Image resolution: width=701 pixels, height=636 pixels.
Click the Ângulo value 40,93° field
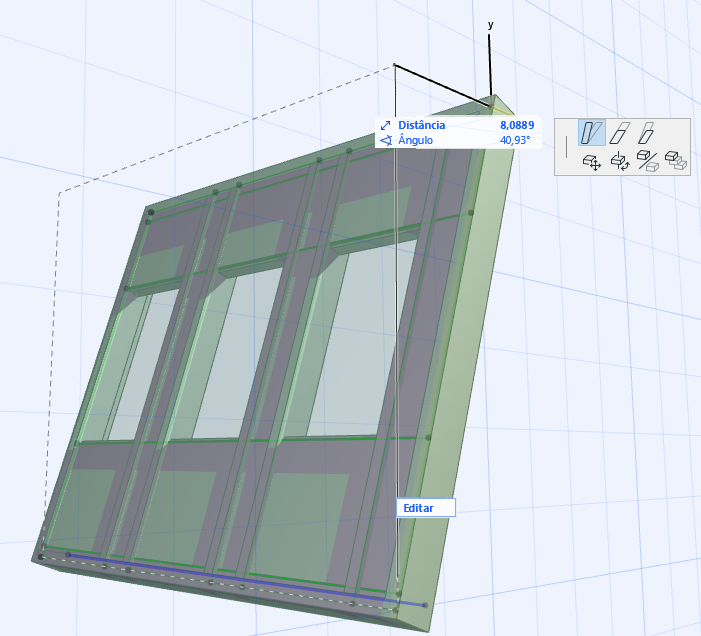tap(515, 140)
